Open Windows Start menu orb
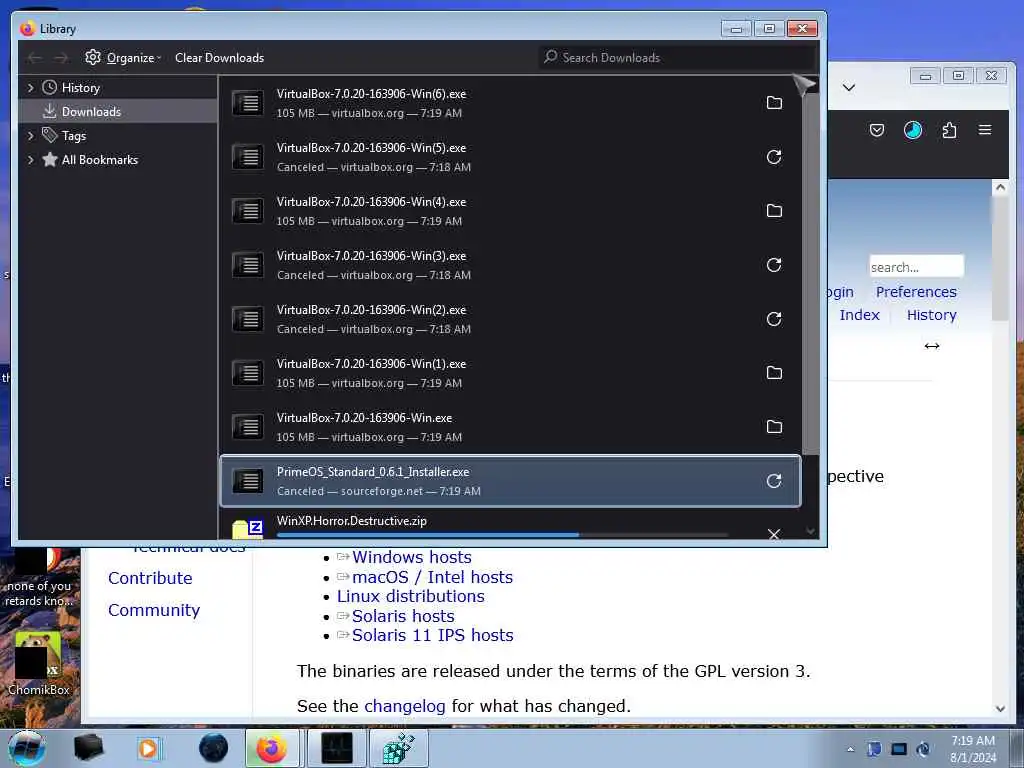This screenshot has height=768, width=1024. [x=27, y=748]
